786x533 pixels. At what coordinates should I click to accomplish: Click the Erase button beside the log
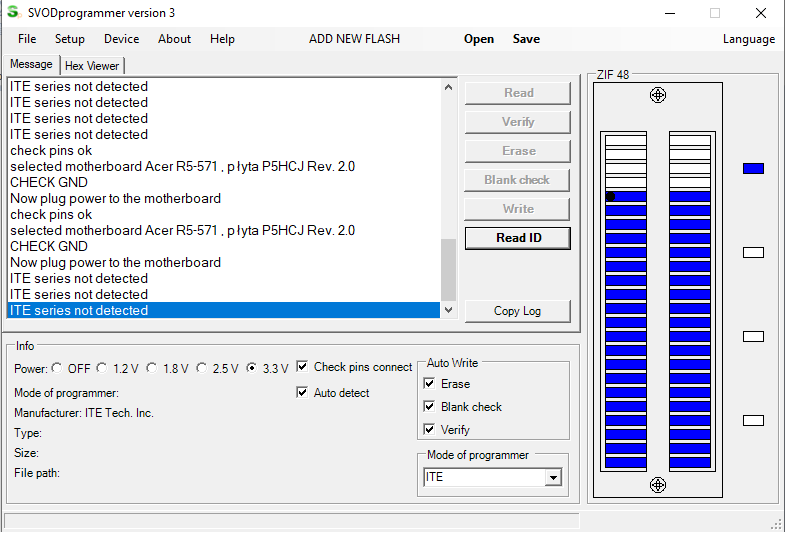[518, 151]
